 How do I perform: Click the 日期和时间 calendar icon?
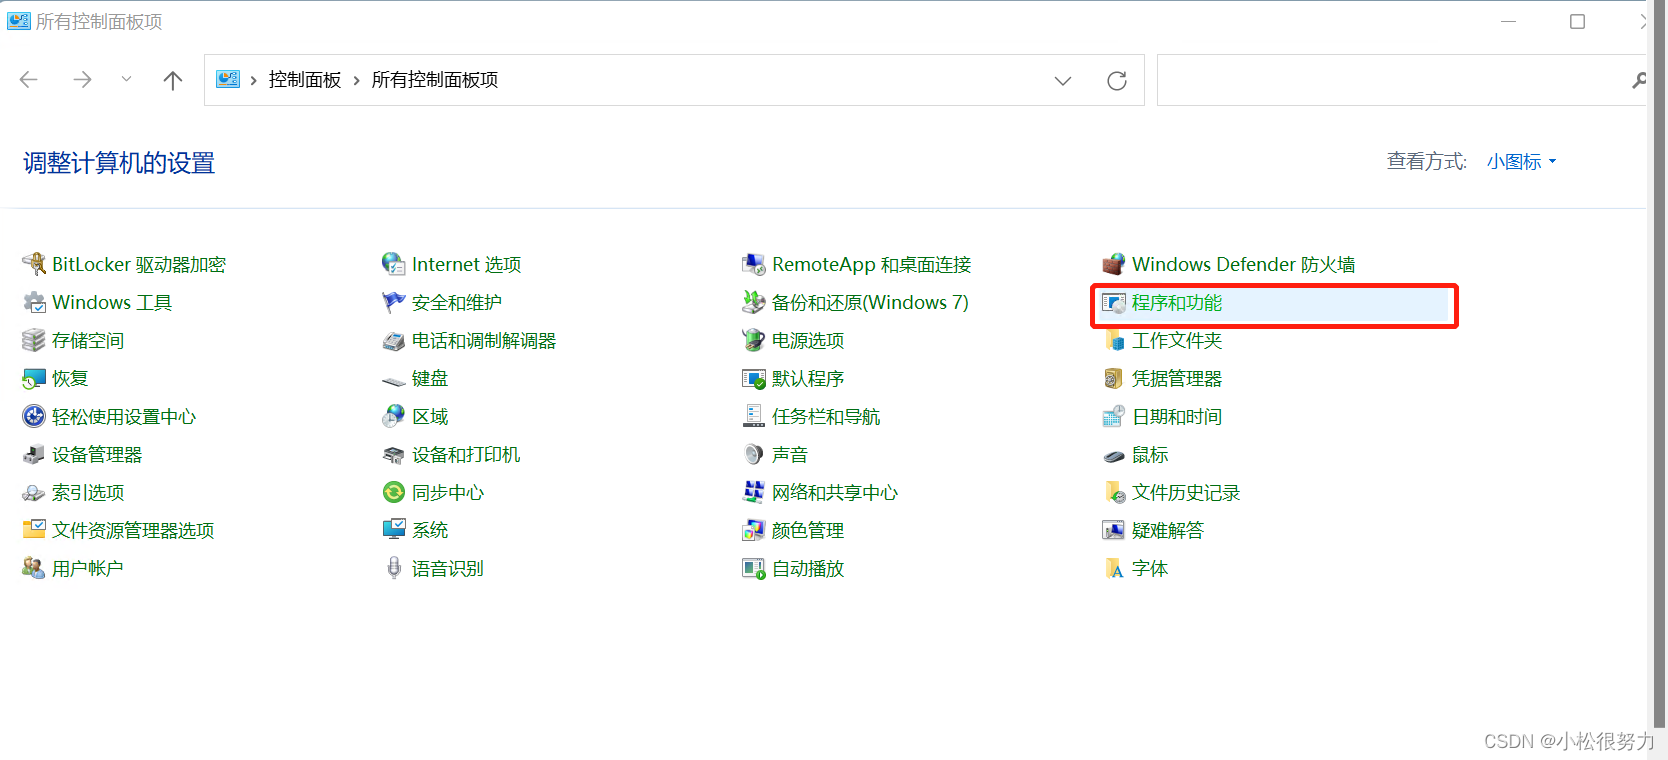click(x=1114, y=416)
